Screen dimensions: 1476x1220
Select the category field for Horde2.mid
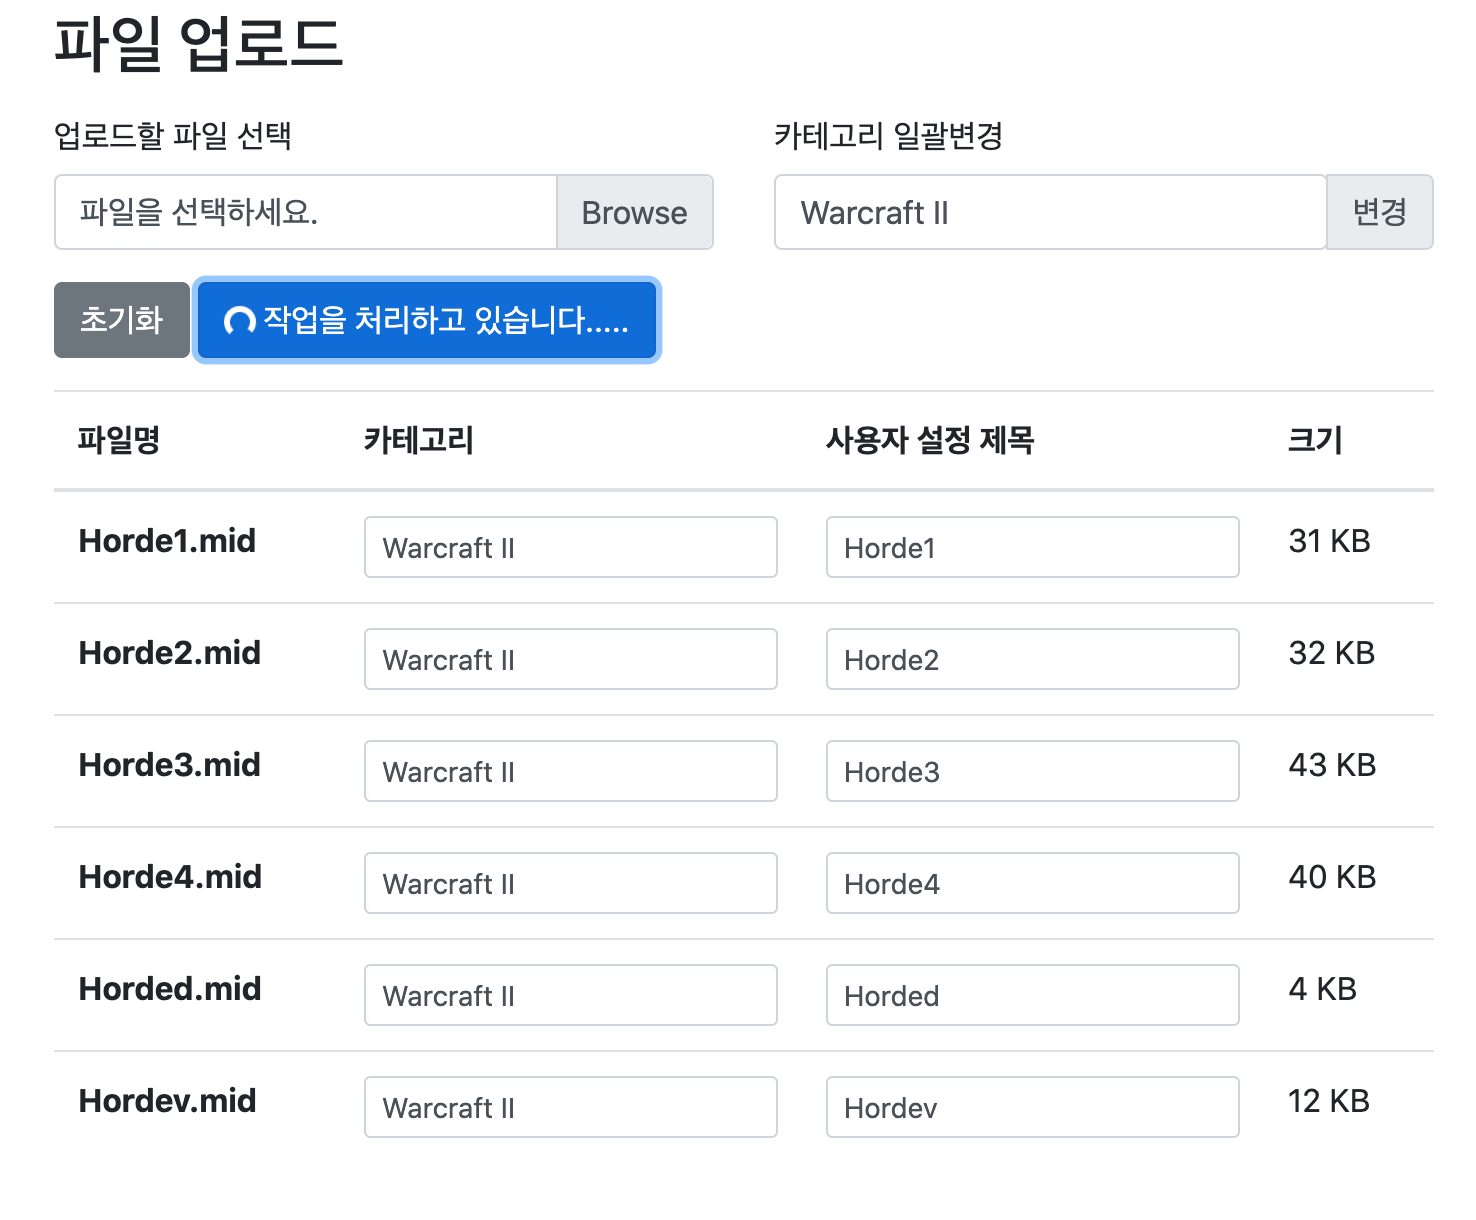[570, 659]
